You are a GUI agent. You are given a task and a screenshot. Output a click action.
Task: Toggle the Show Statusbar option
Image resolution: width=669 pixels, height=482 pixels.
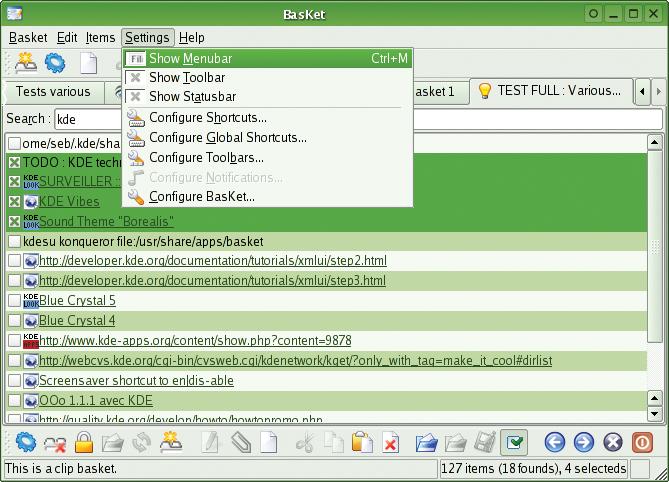click(x=267, y=97)
